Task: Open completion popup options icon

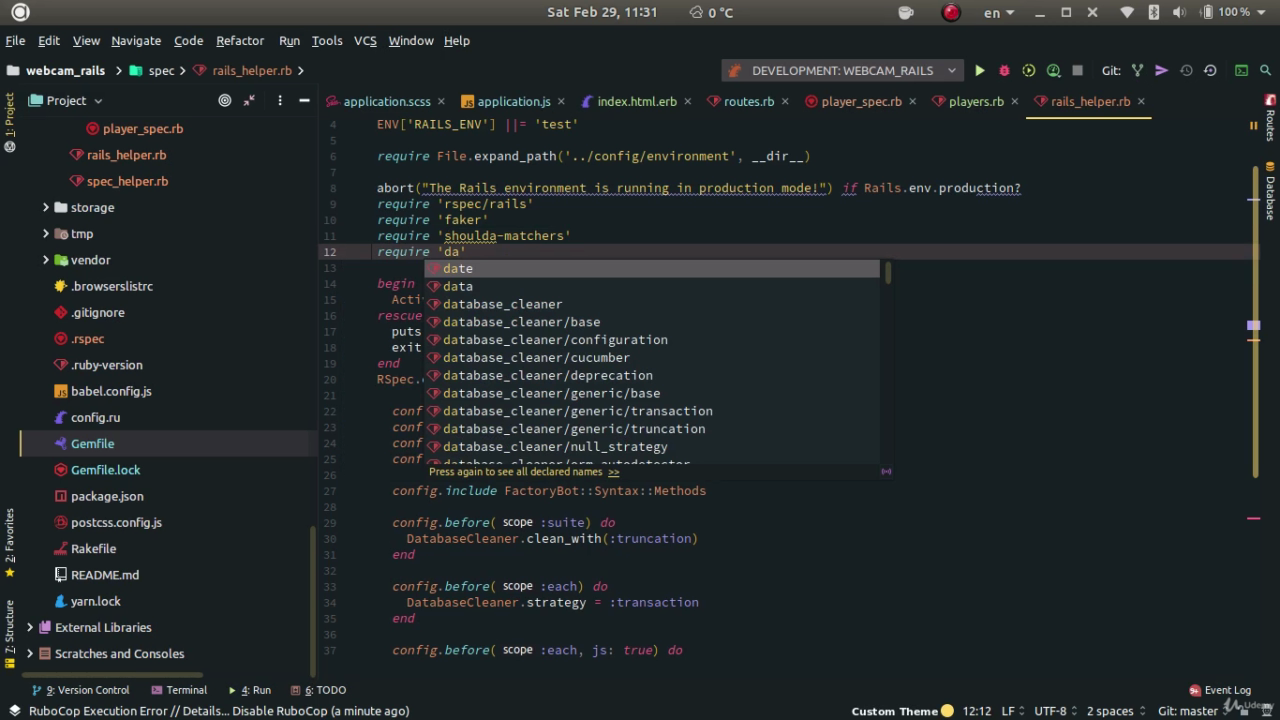Action: [x=885, y=471]
